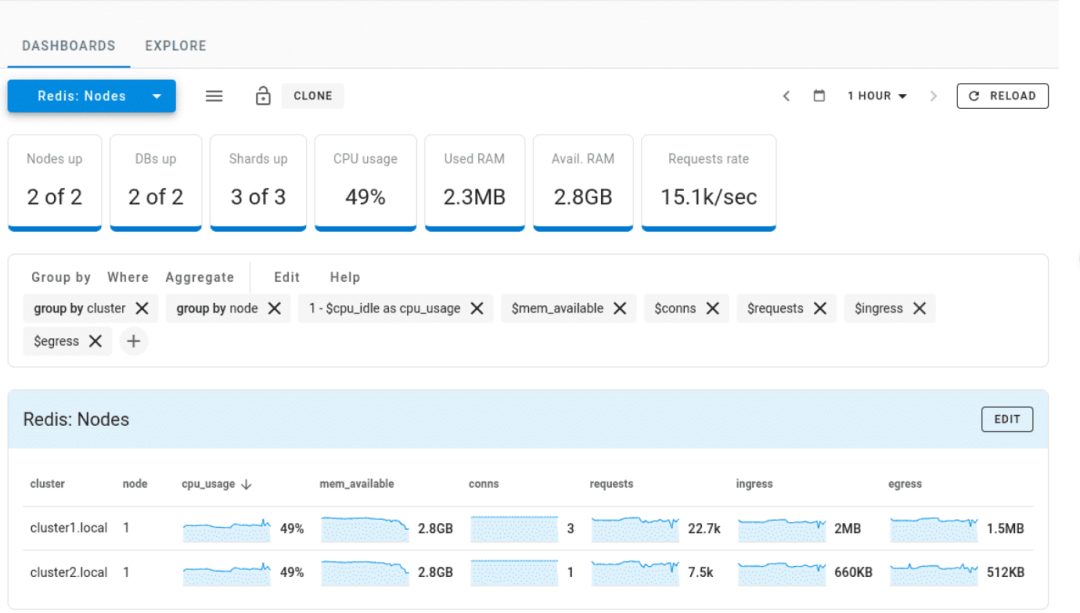The image size is (1080, 613).
Task: Remove the group by cluster chip
Action: pos(142,309)
